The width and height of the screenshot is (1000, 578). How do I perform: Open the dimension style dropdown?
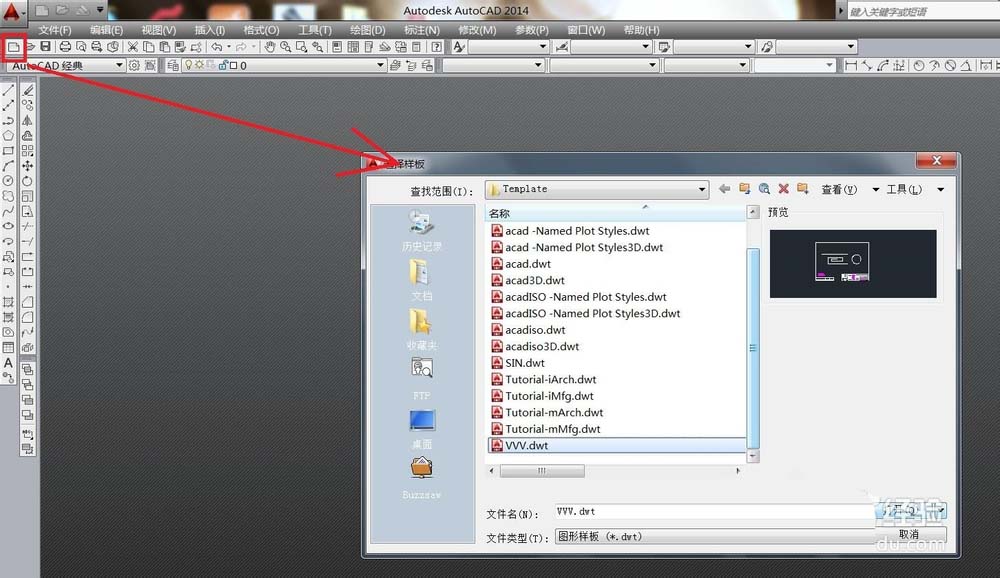point(645,47)
